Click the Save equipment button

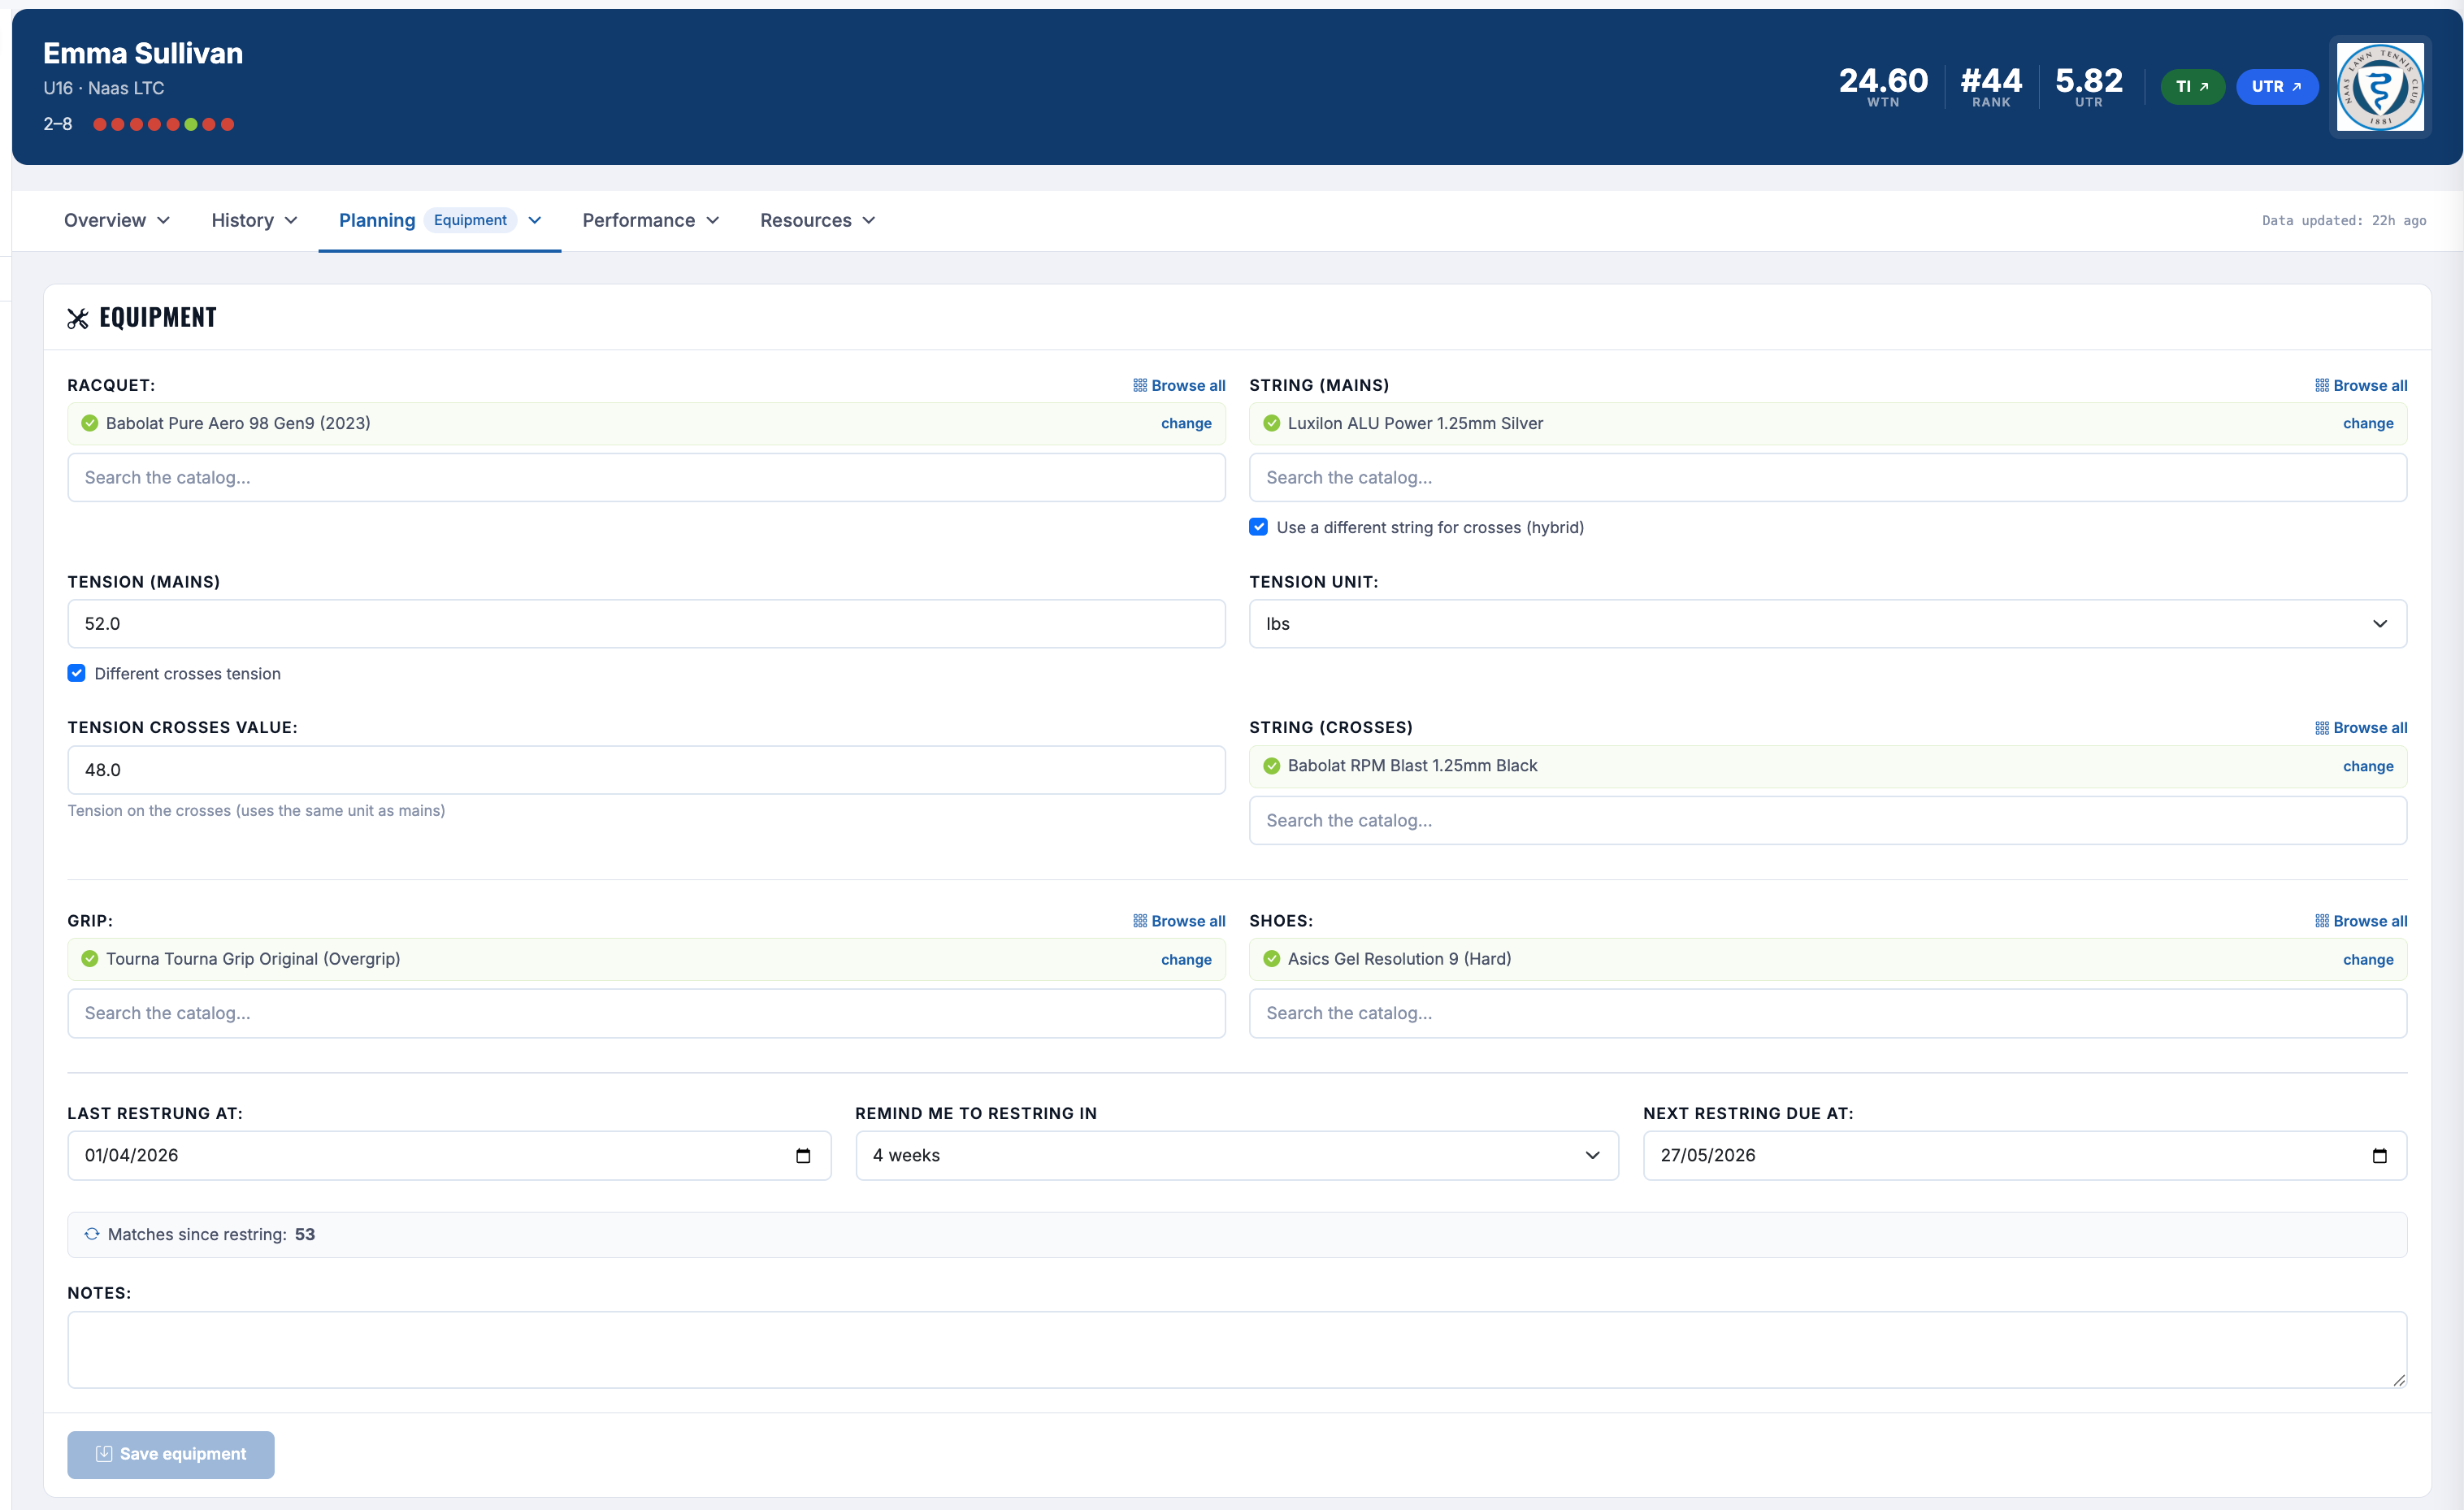[171, 1455]
